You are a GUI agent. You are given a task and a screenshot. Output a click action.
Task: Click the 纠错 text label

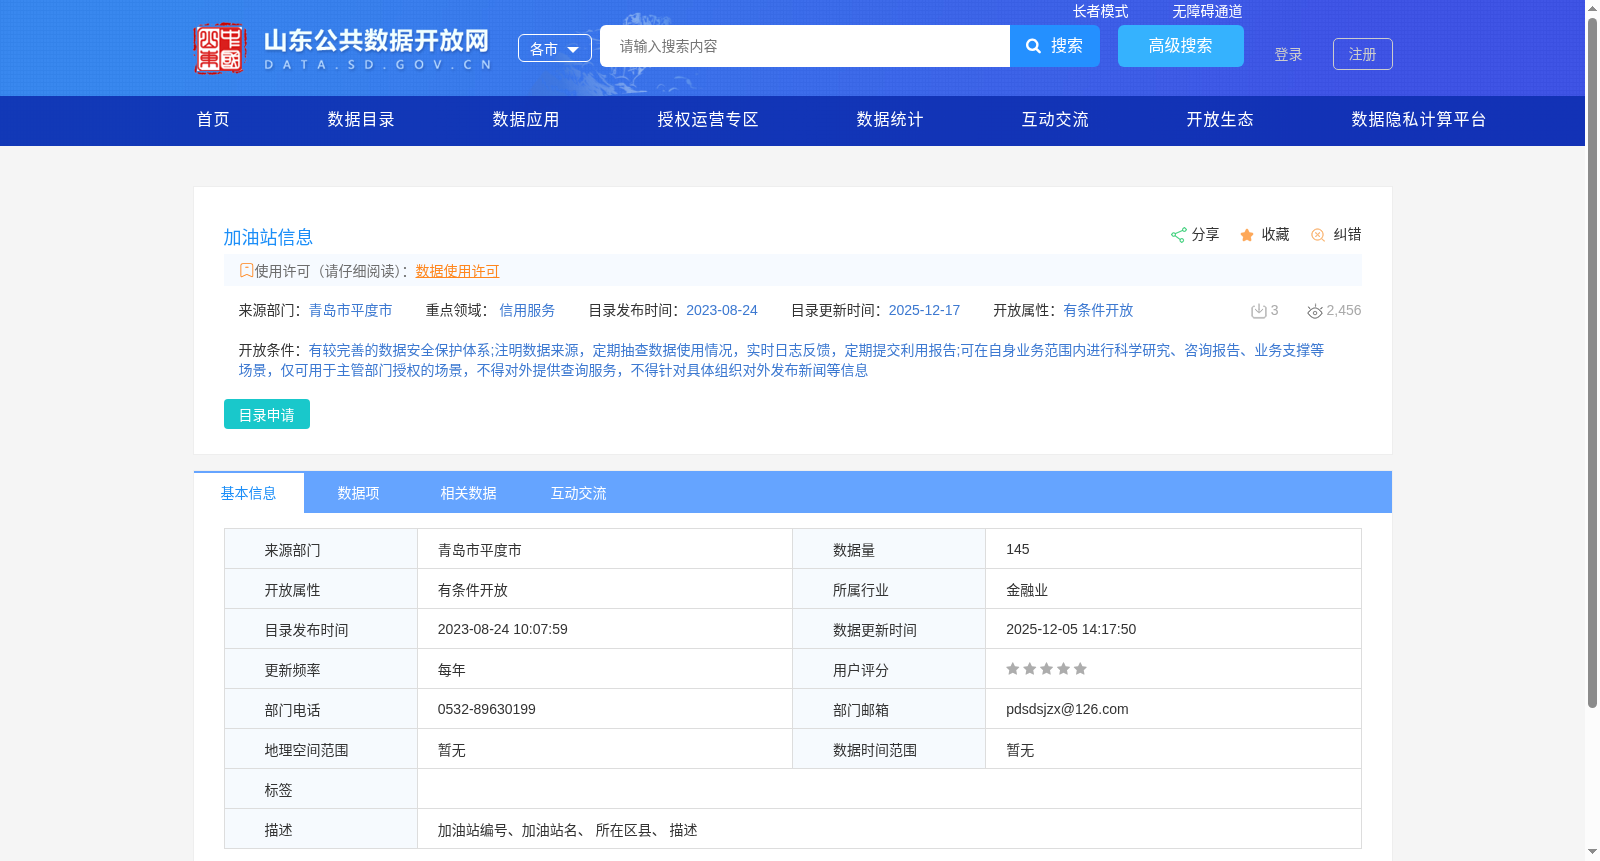[x=1347, y=235]
